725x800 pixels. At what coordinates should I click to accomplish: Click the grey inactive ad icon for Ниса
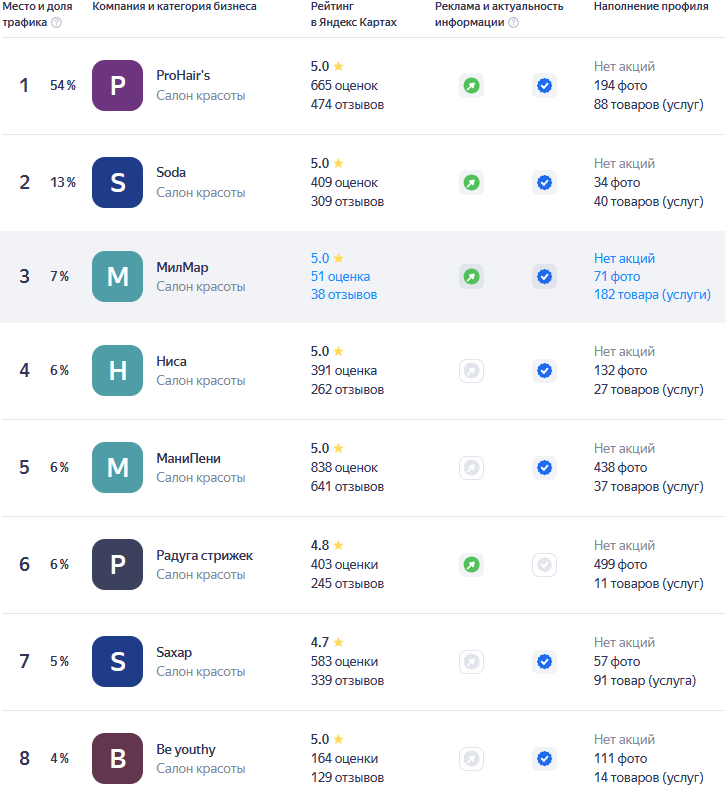471,371
